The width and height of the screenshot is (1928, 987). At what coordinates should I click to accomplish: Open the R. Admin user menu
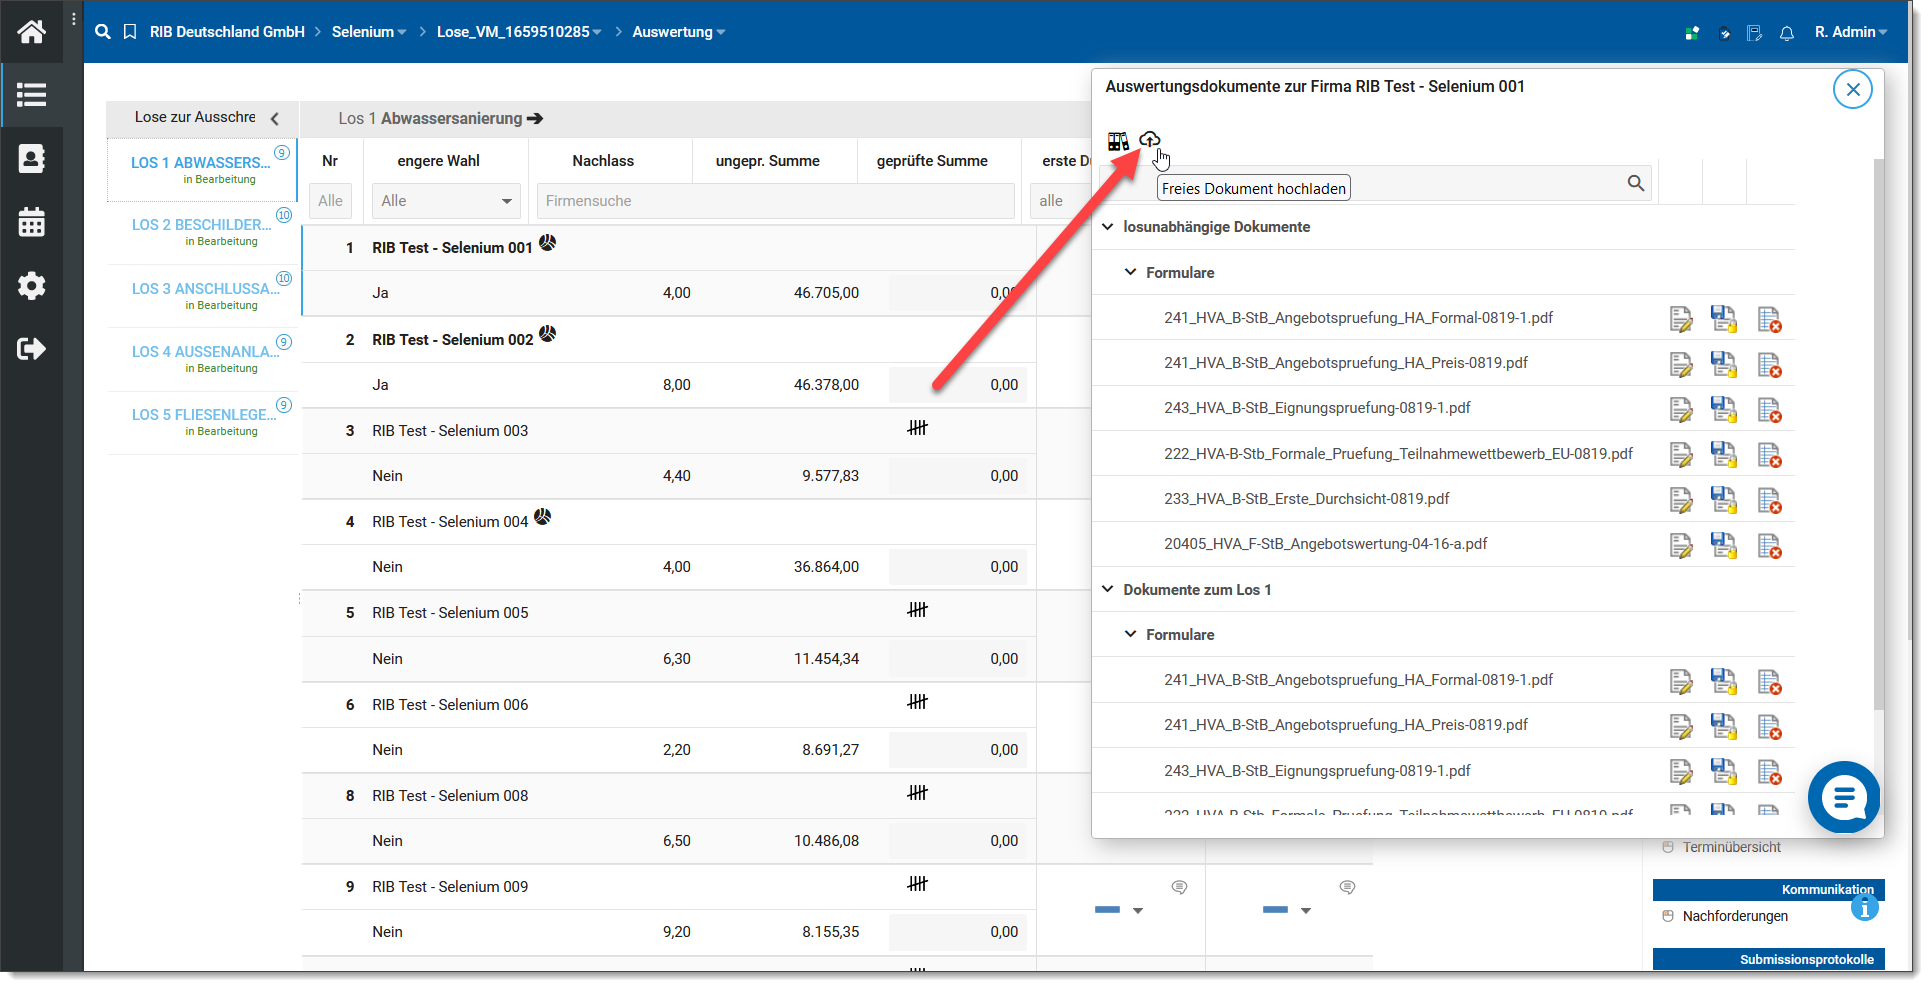[1851, 32]
